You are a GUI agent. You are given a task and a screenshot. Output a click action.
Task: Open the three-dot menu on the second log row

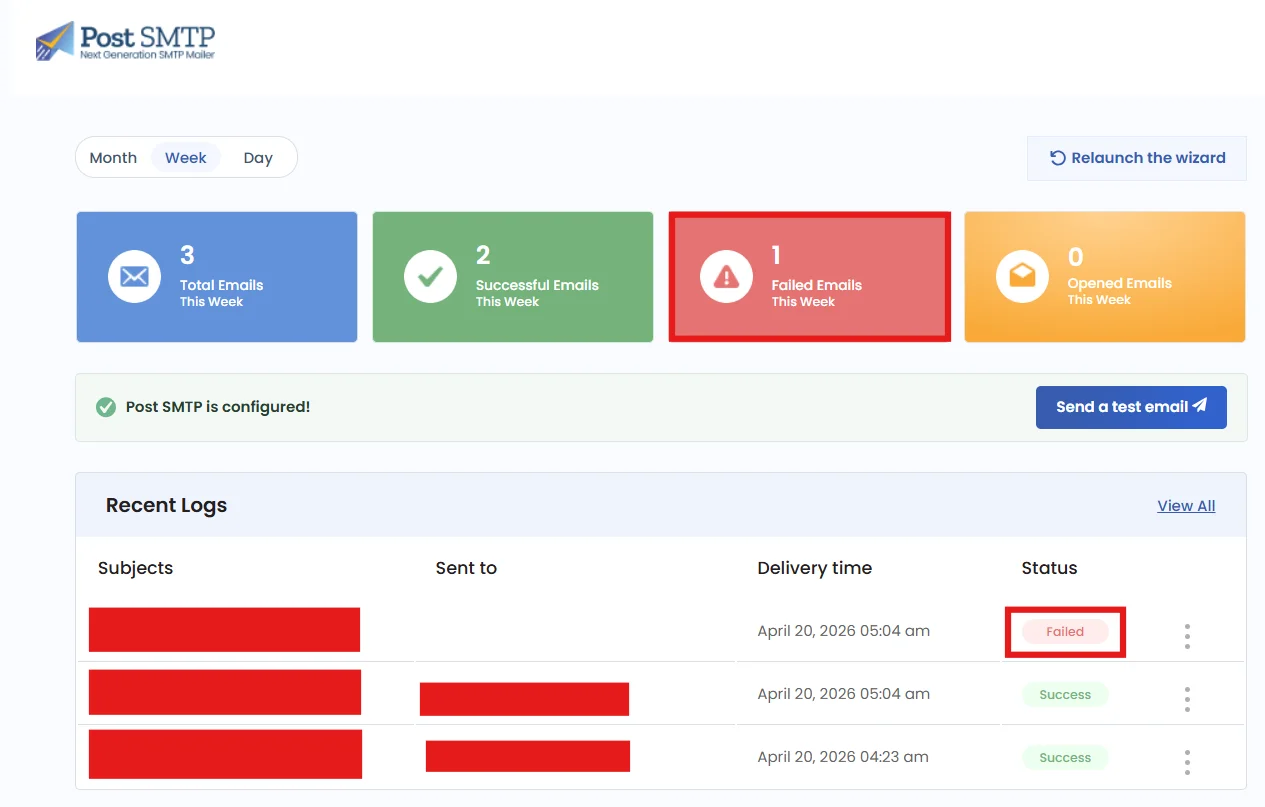(x=1186, y=699)
